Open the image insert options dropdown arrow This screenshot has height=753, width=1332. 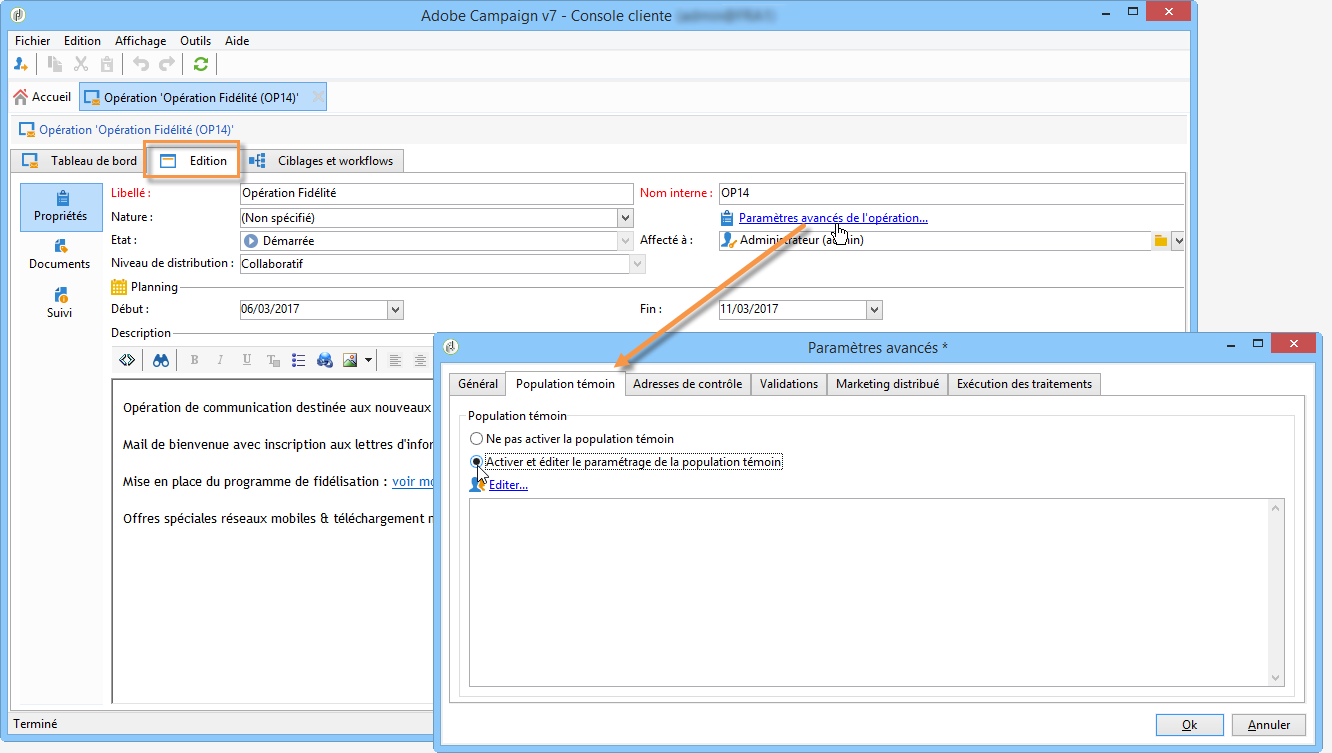tap(368, 360)
